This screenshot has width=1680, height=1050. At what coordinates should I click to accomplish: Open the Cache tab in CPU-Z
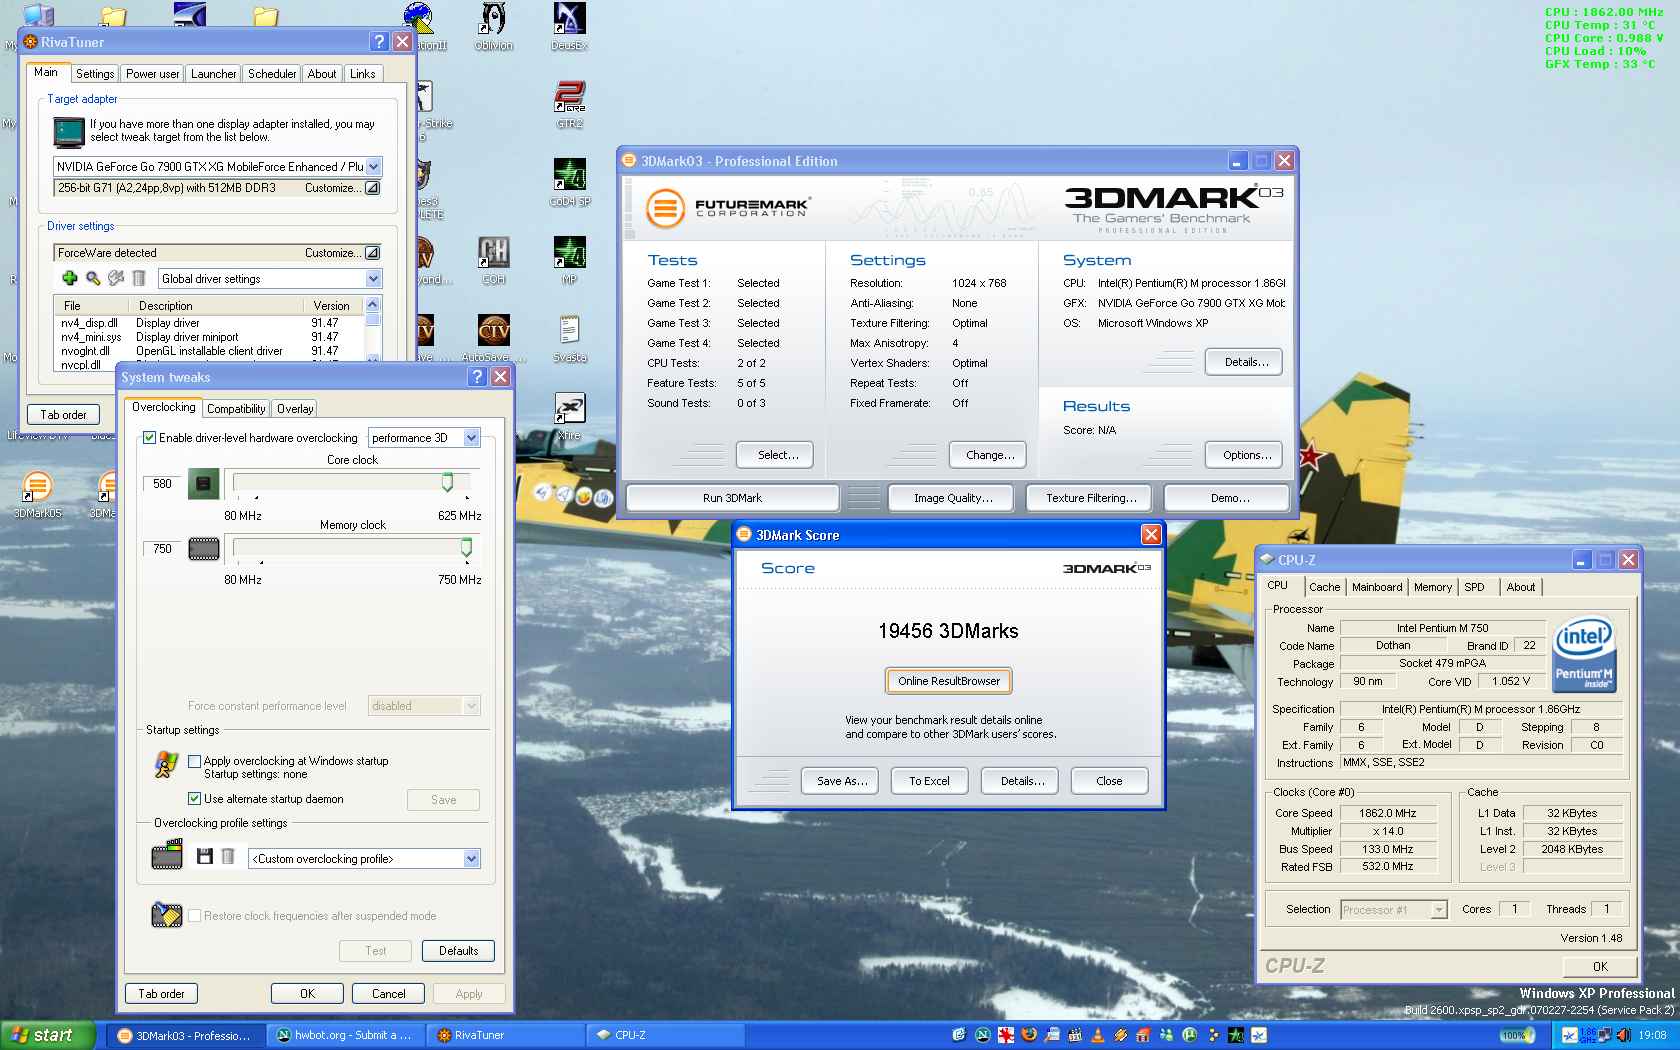[x=1324, y=587]
